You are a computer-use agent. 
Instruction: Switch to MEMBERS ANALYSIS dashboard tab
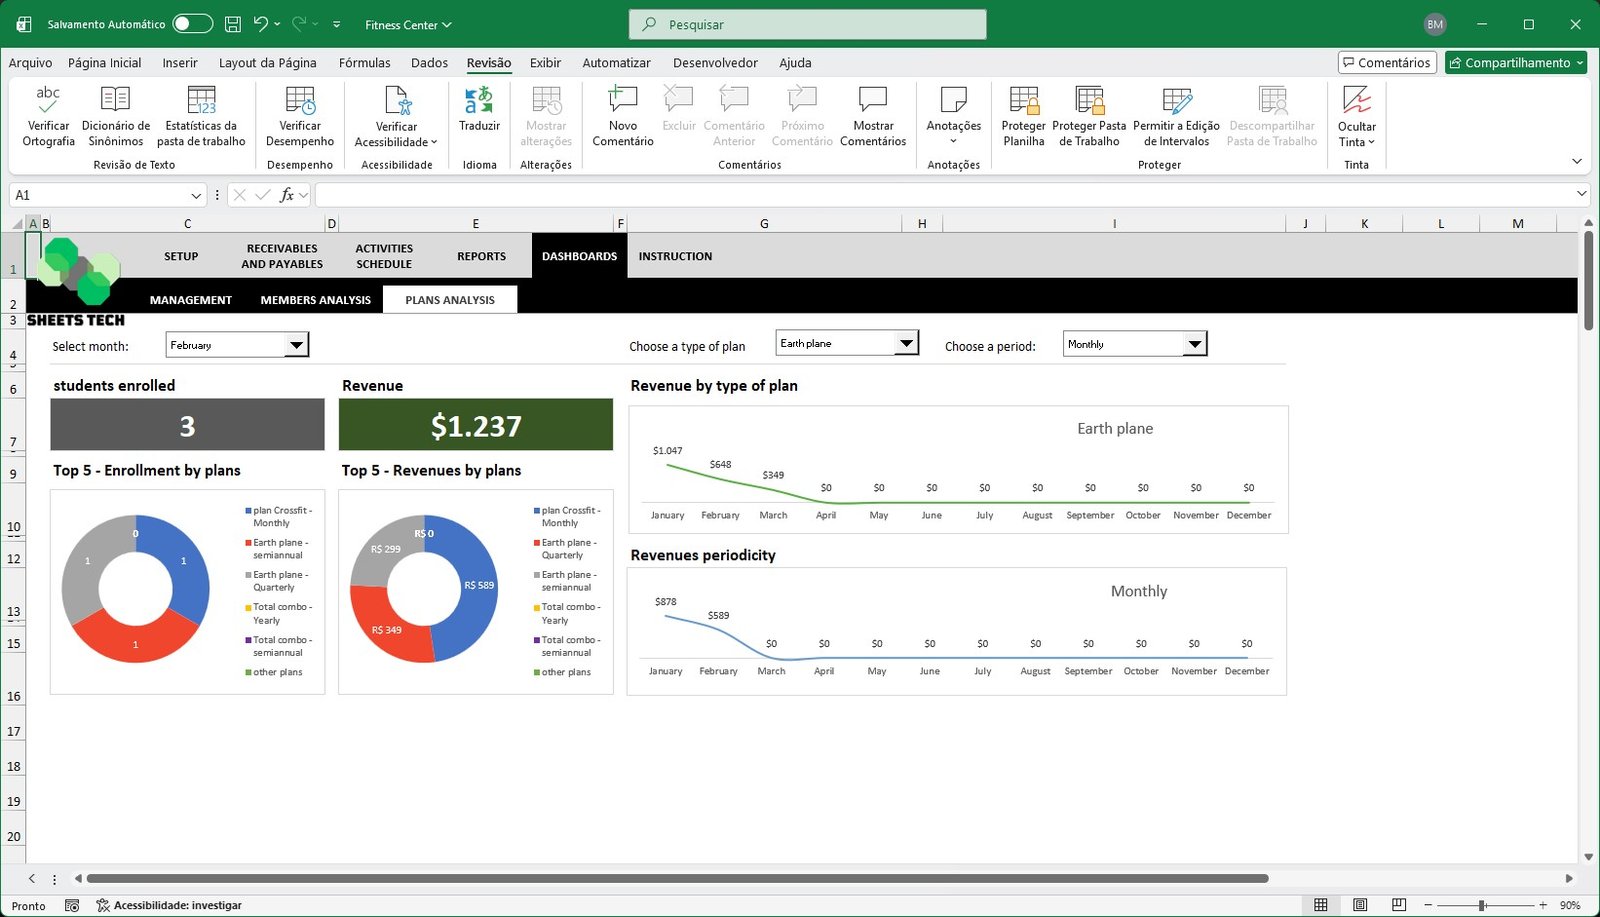(x=315, y=300)
